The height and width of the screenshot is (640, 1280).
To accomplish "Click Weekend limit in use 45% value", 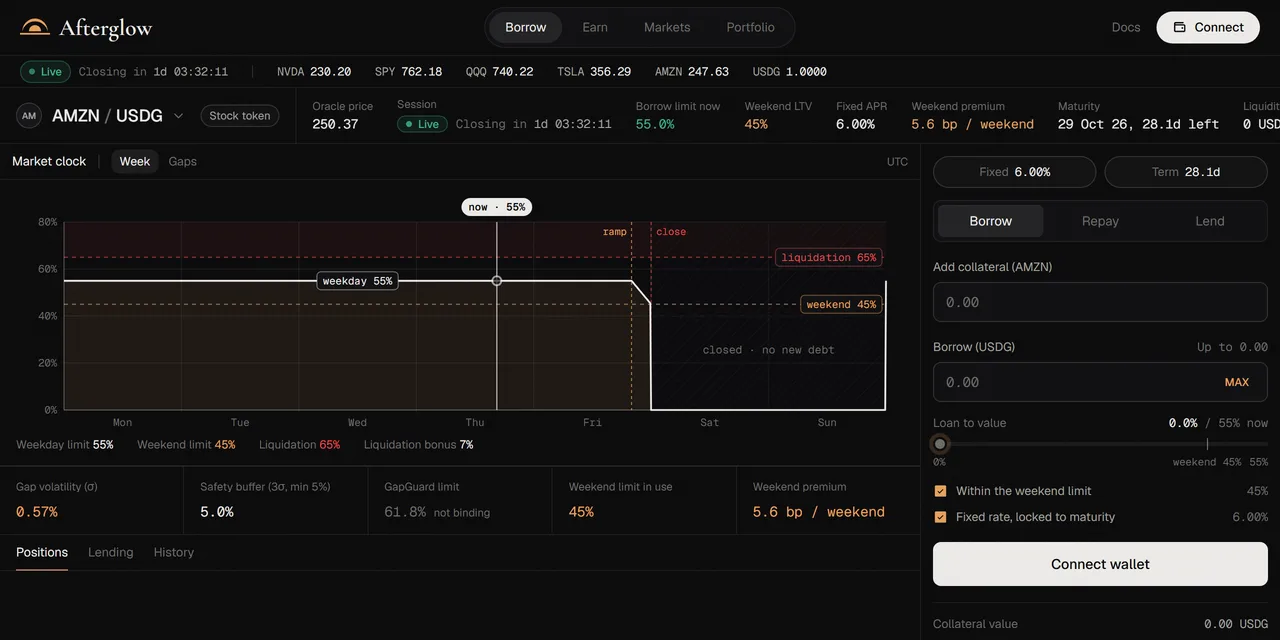I will pyautogui.click(x=581, y=512).
